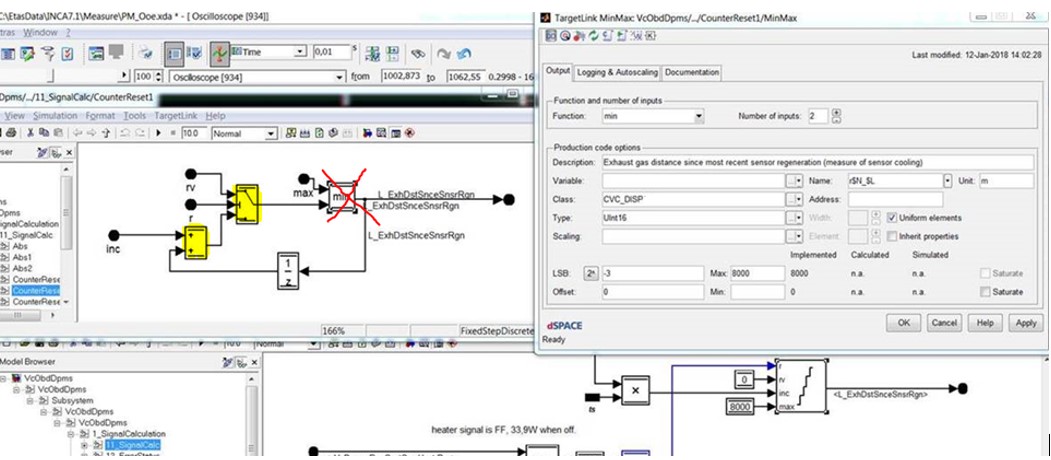Open the TargetLink menu

point(175,116)
